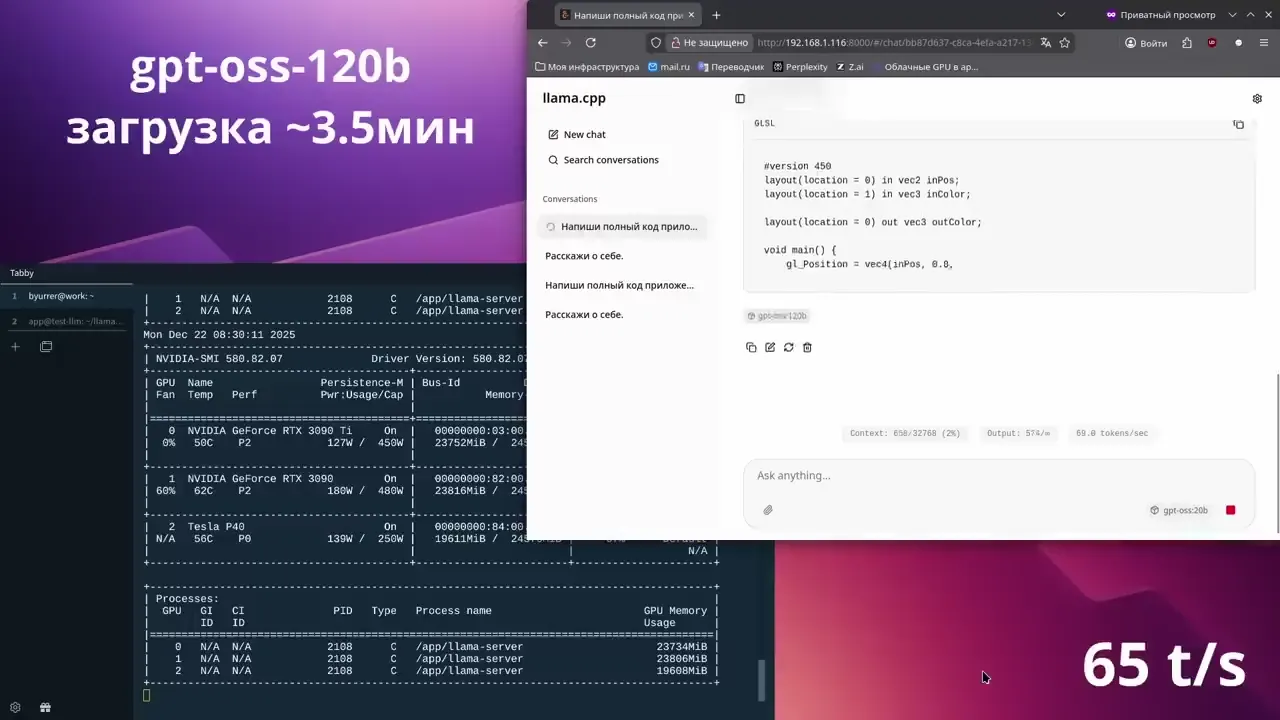The width and height of the screenshot is (1280, 720).
Task: Copy the GLSL code block
Action: point(1238,124)
